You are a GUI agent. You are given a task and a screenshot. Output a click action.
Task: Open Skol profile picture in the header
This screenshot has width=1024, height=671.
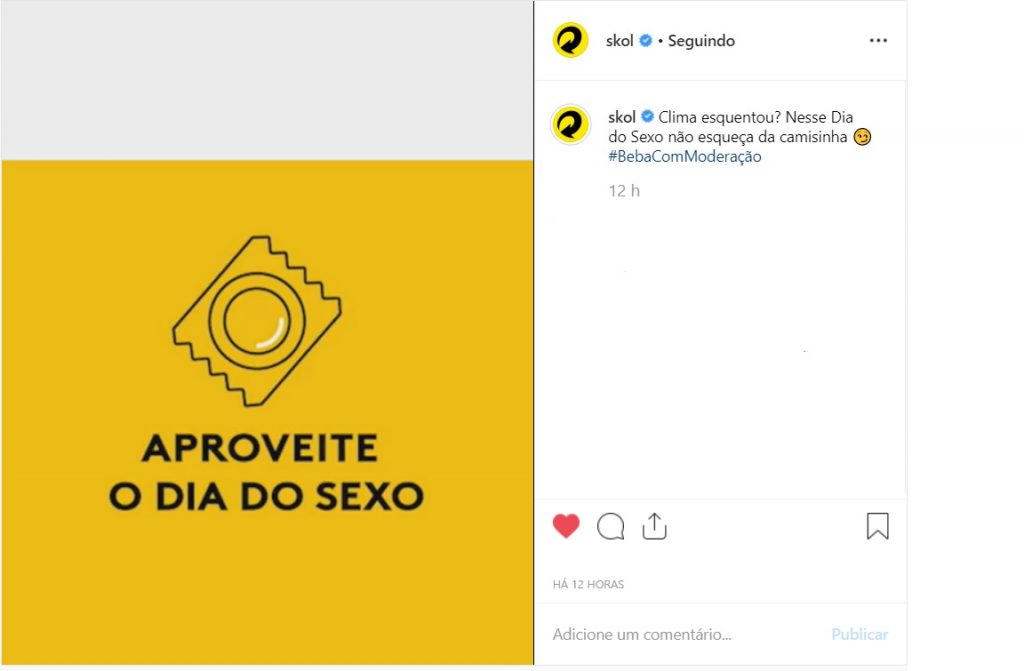click(x=570, y=41)
